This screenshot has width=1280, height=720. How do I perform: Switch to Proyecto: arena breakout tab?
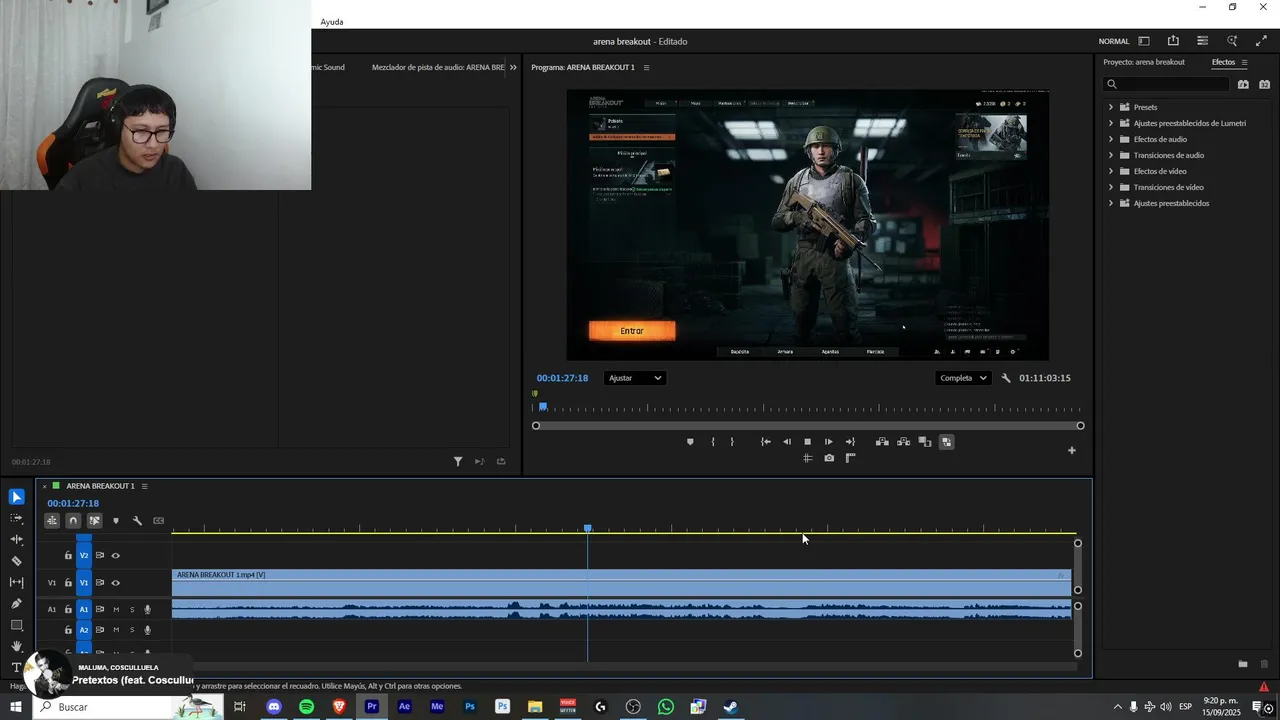point(1144,62)
